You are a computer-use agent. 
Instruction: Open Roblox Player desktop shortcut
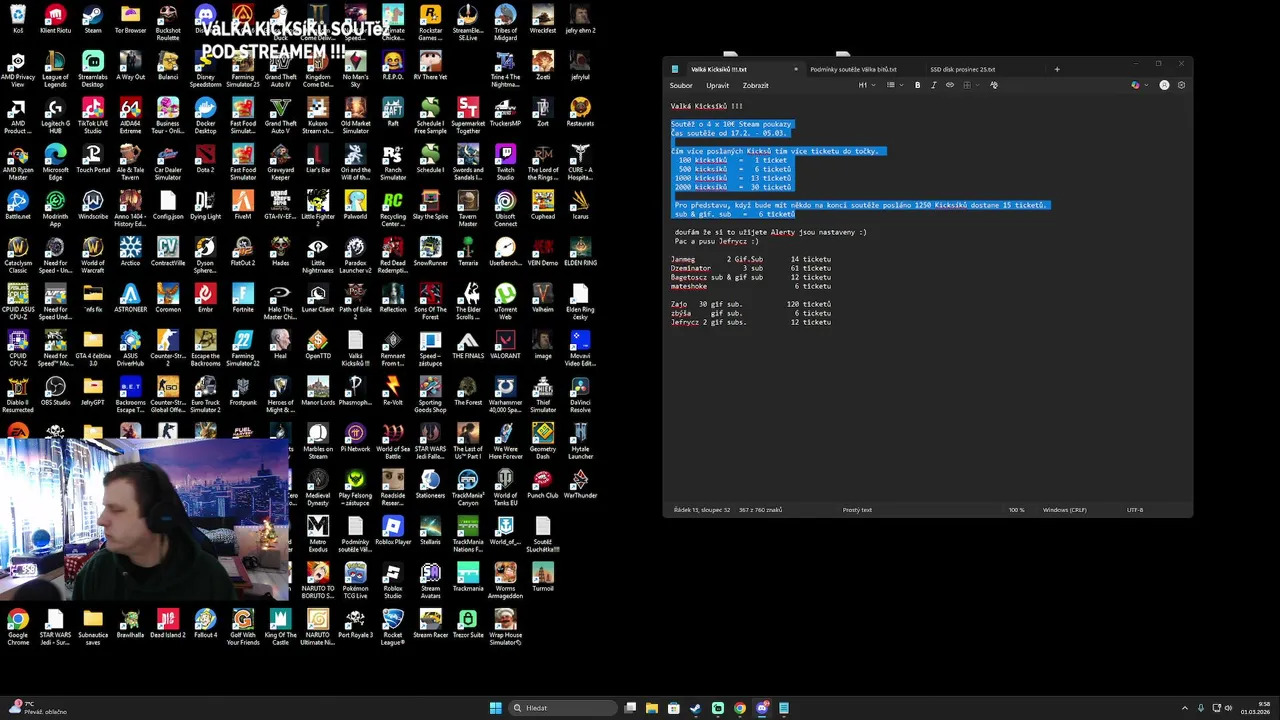[x=393, y=531]
